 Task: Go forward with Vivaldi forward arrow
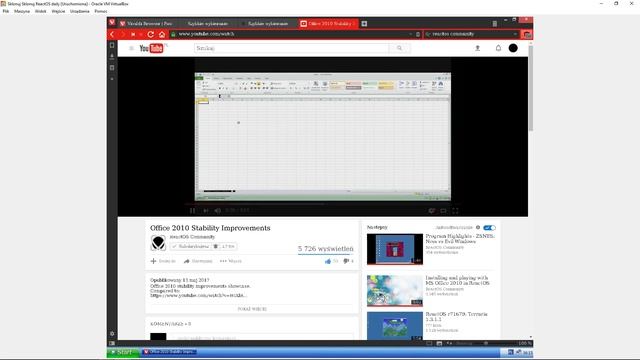(x=122, y=34)
